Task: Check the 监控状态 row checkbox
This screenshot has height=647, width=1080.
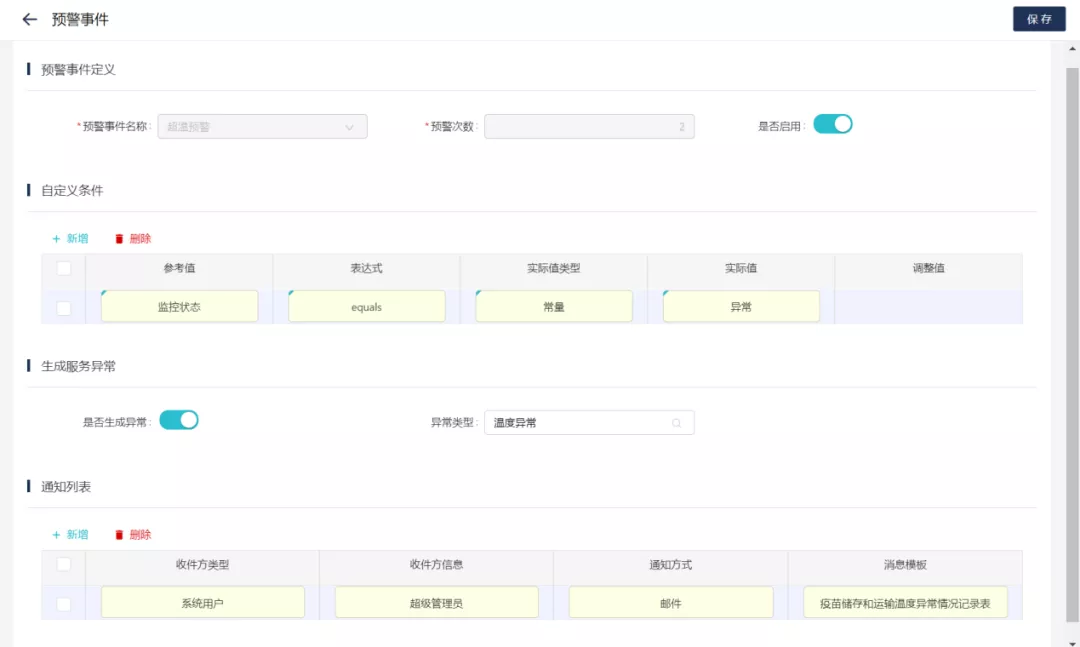Action: pyautogui.click(x=64, y=308)
